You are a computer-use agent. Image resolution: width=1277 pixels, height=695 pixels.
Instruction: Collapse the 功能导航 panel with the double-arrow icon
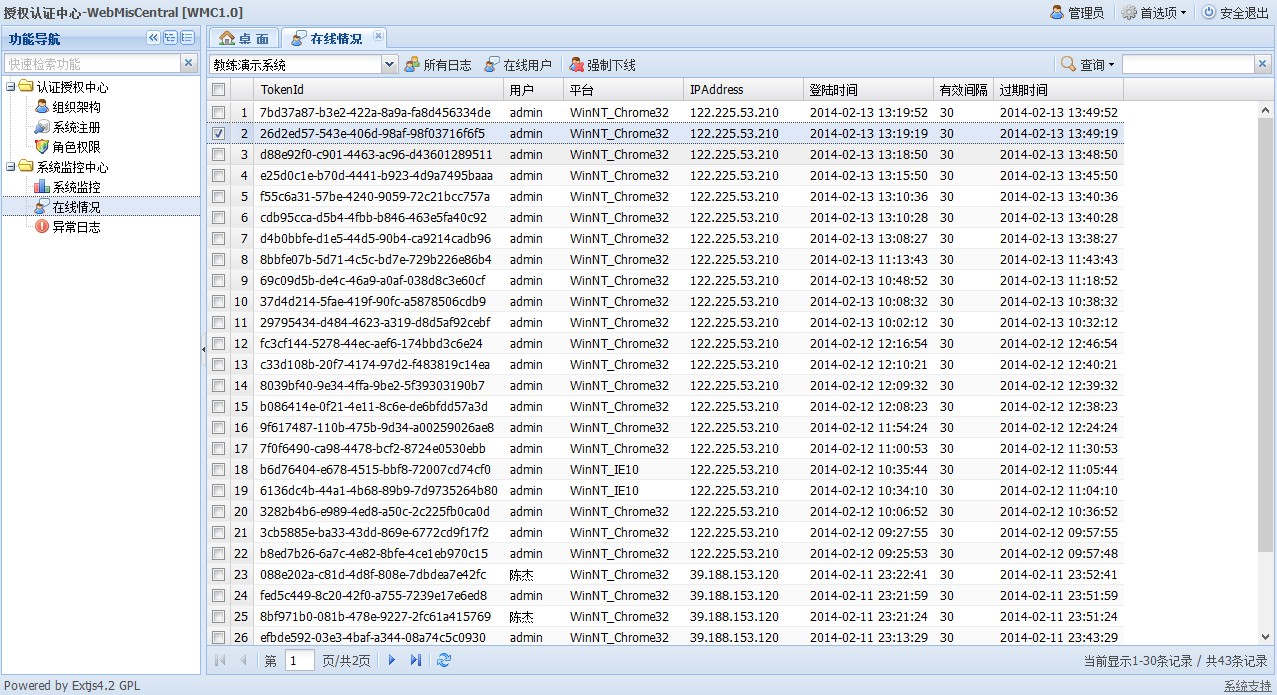point(153,38)
